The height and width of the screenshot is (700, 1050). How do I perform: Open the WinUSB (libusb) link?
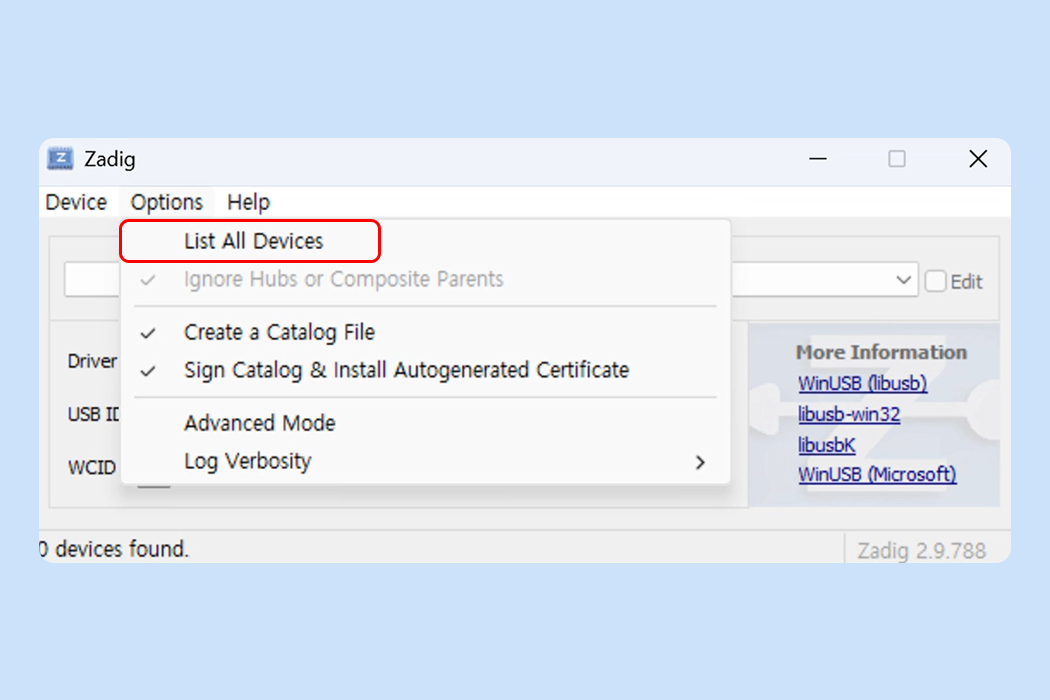coord(862,384)
